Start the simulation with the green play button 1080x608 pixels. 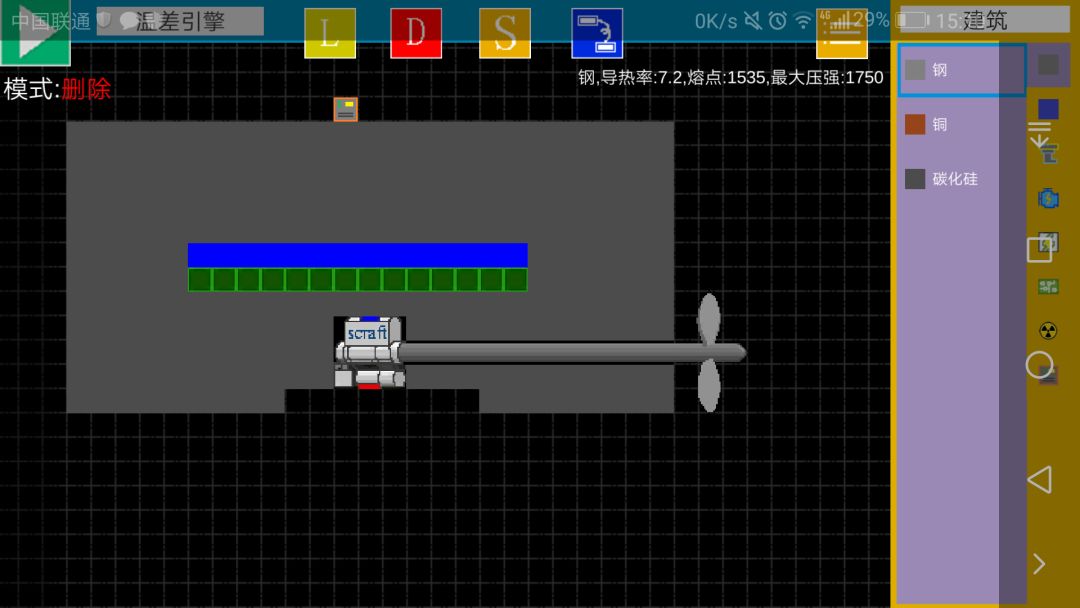(x=35, y=34)
